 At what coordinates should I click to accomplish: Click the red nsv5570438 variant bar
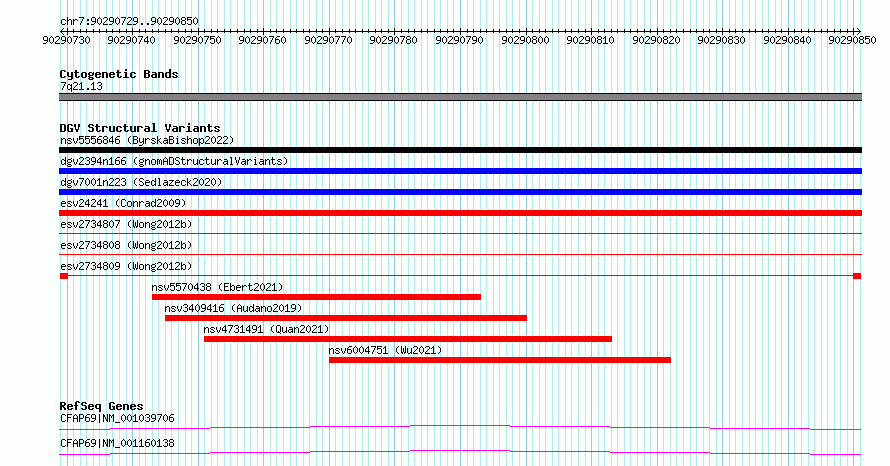click(x=316, y=297)
